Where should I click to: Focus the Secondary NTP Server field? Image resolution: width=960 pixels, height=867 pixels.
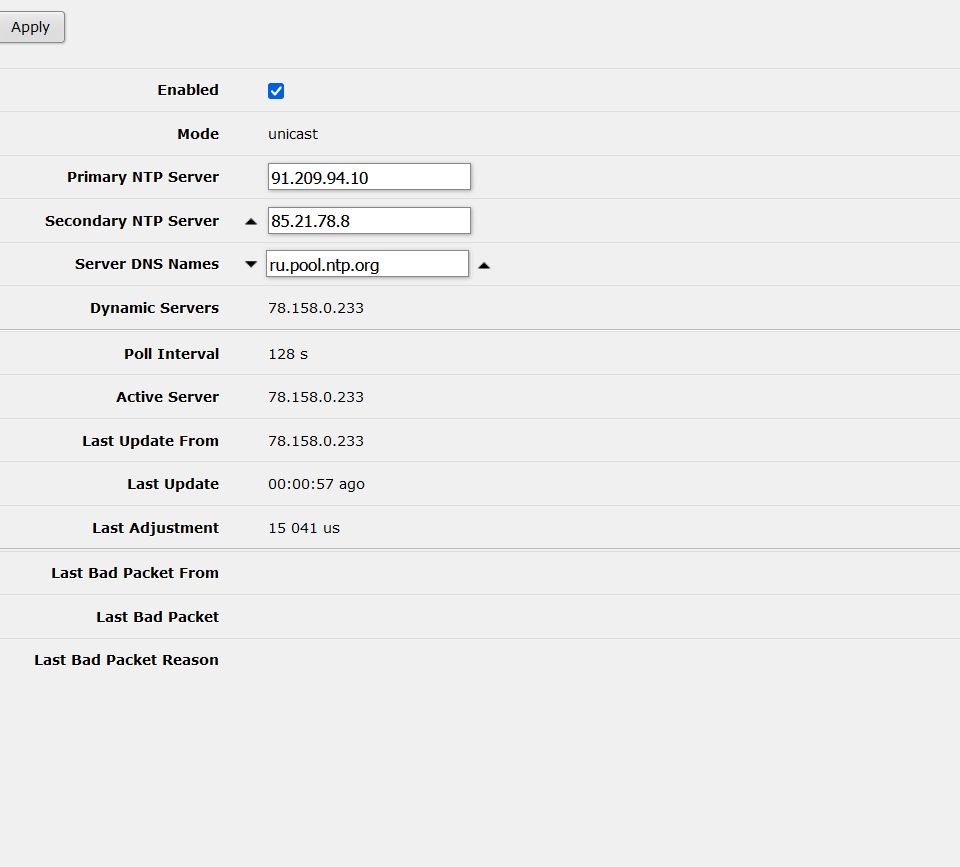[369, 220]
